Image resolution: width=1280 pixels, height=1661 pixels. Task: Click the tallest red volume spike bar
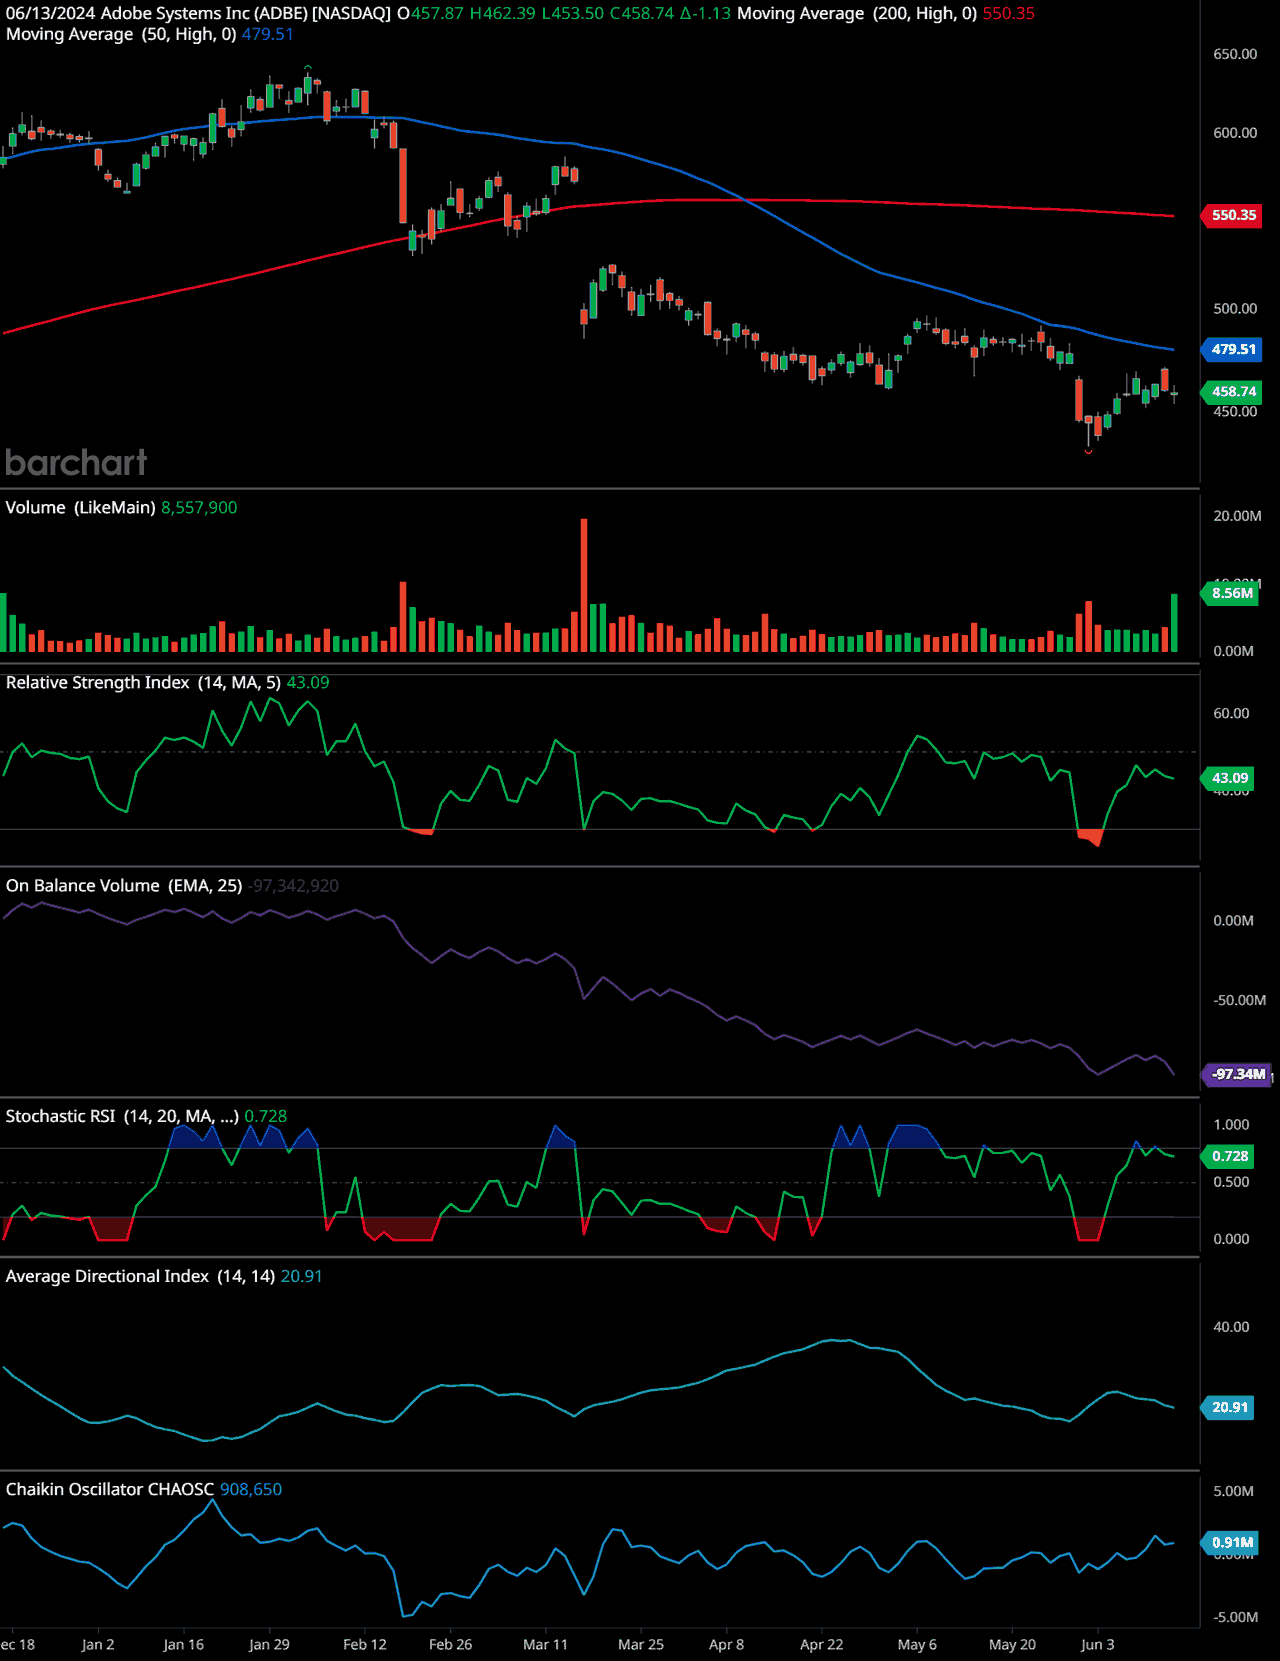[584, 585]
